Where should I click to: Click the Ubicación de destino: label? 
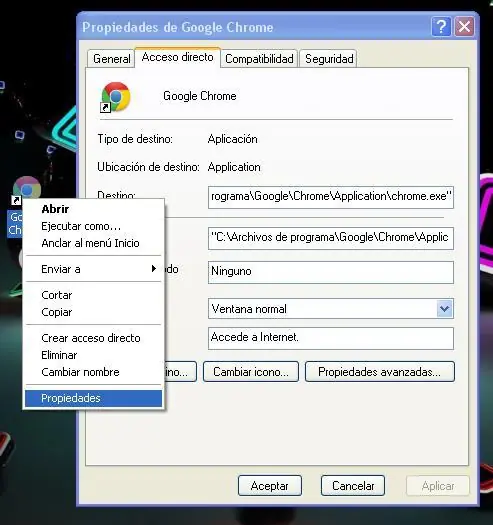tap(148, 167)
